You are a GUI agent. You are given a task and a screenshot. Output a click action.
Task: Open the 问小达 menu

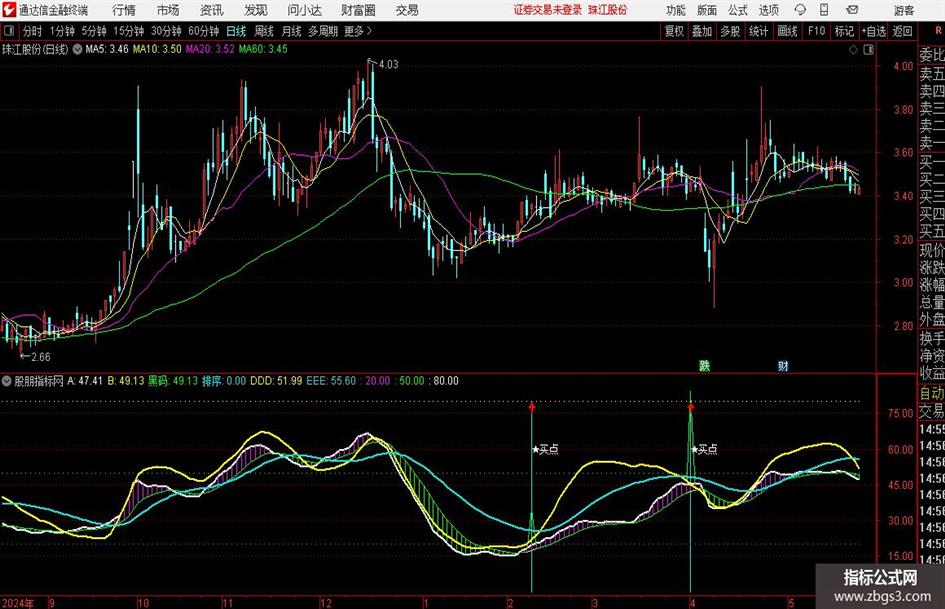pyautogui.click(x=304, y=10)
